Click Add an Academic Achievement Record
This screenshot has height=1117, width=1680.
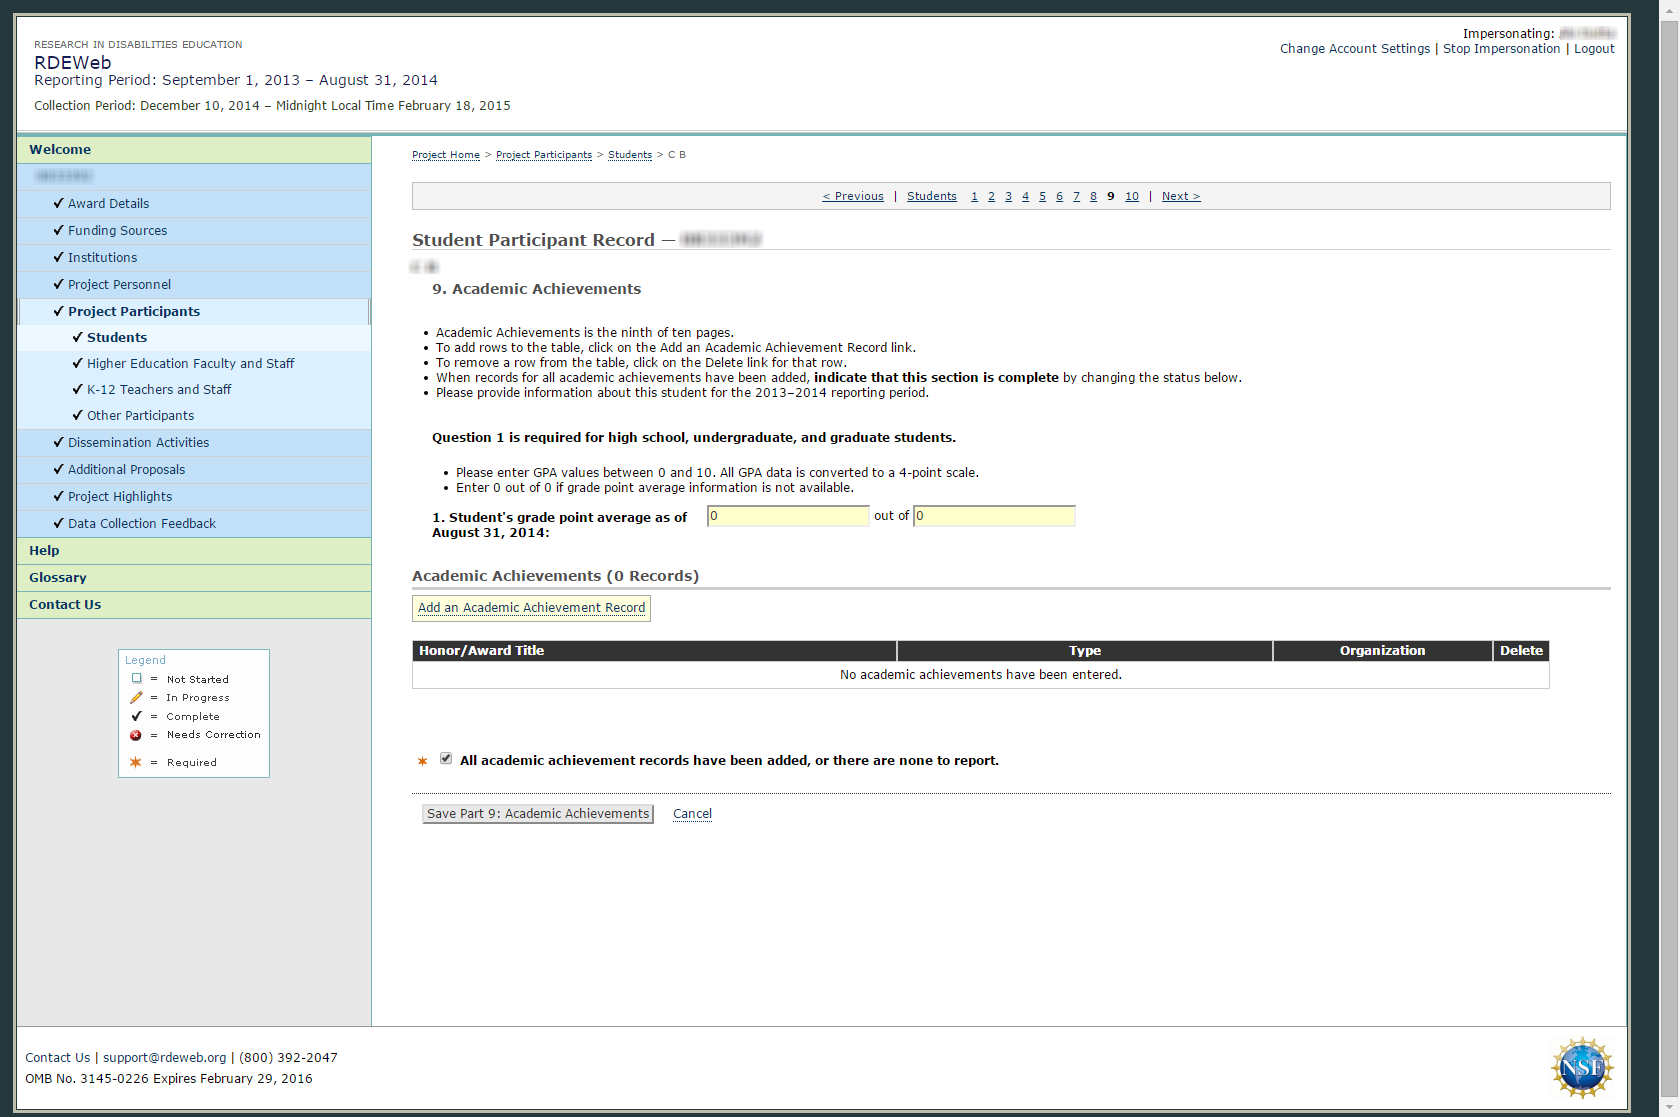point(531,608)
